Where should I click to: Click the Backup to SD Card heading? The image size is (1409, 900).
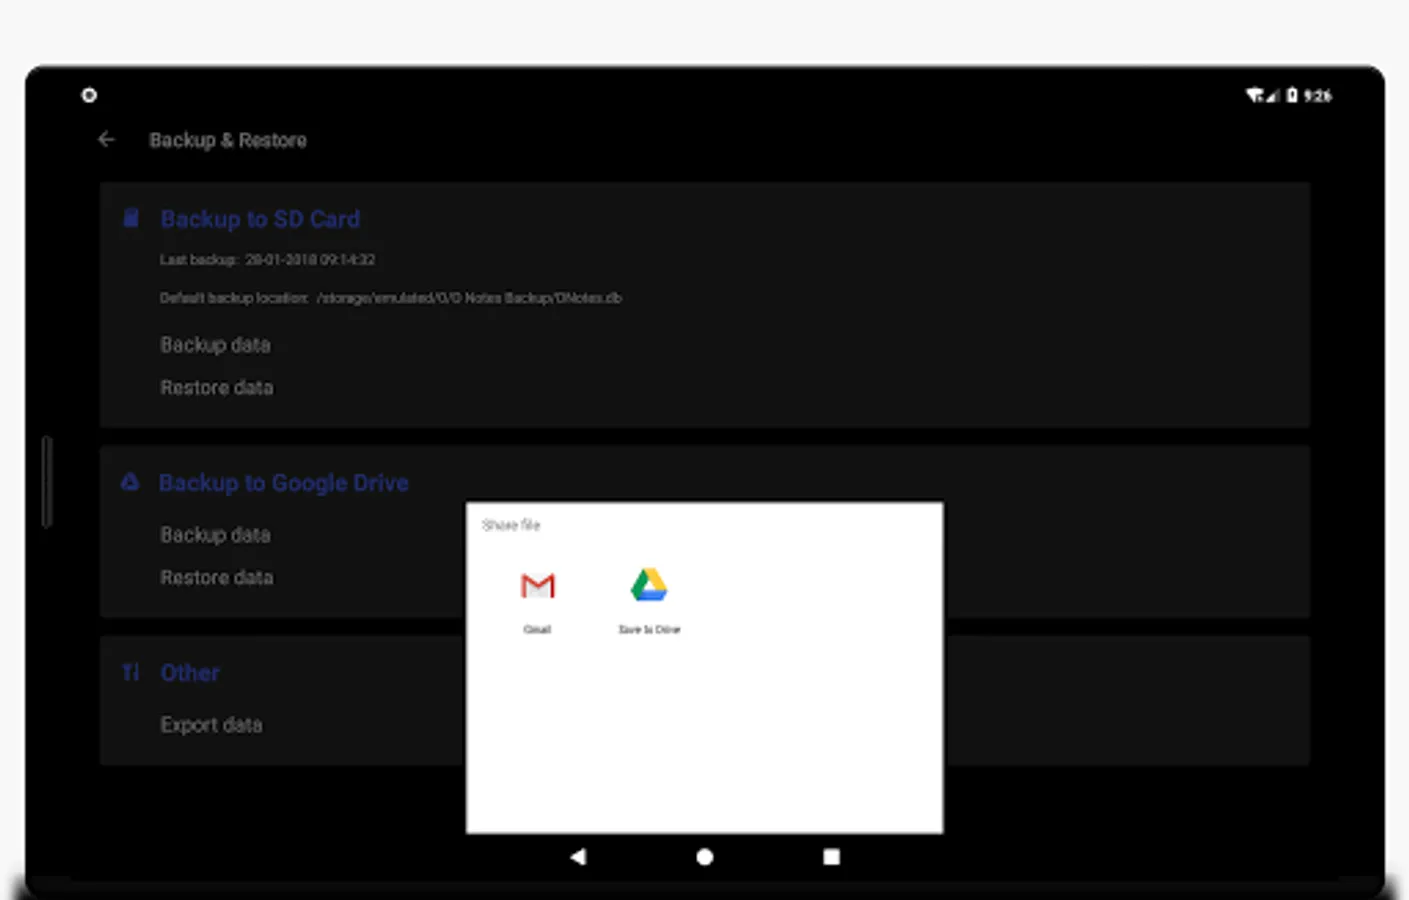click(260, 219)
